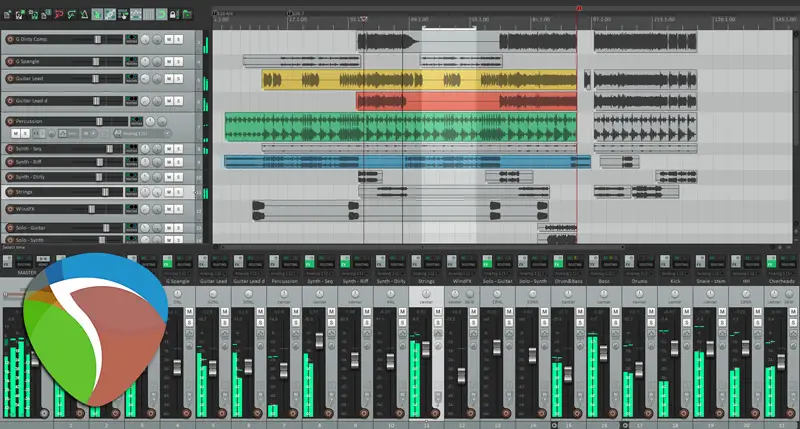800x429 pixels.
Task: Toggle MONO button on the Master strip
Action: [x=43, y=260]
